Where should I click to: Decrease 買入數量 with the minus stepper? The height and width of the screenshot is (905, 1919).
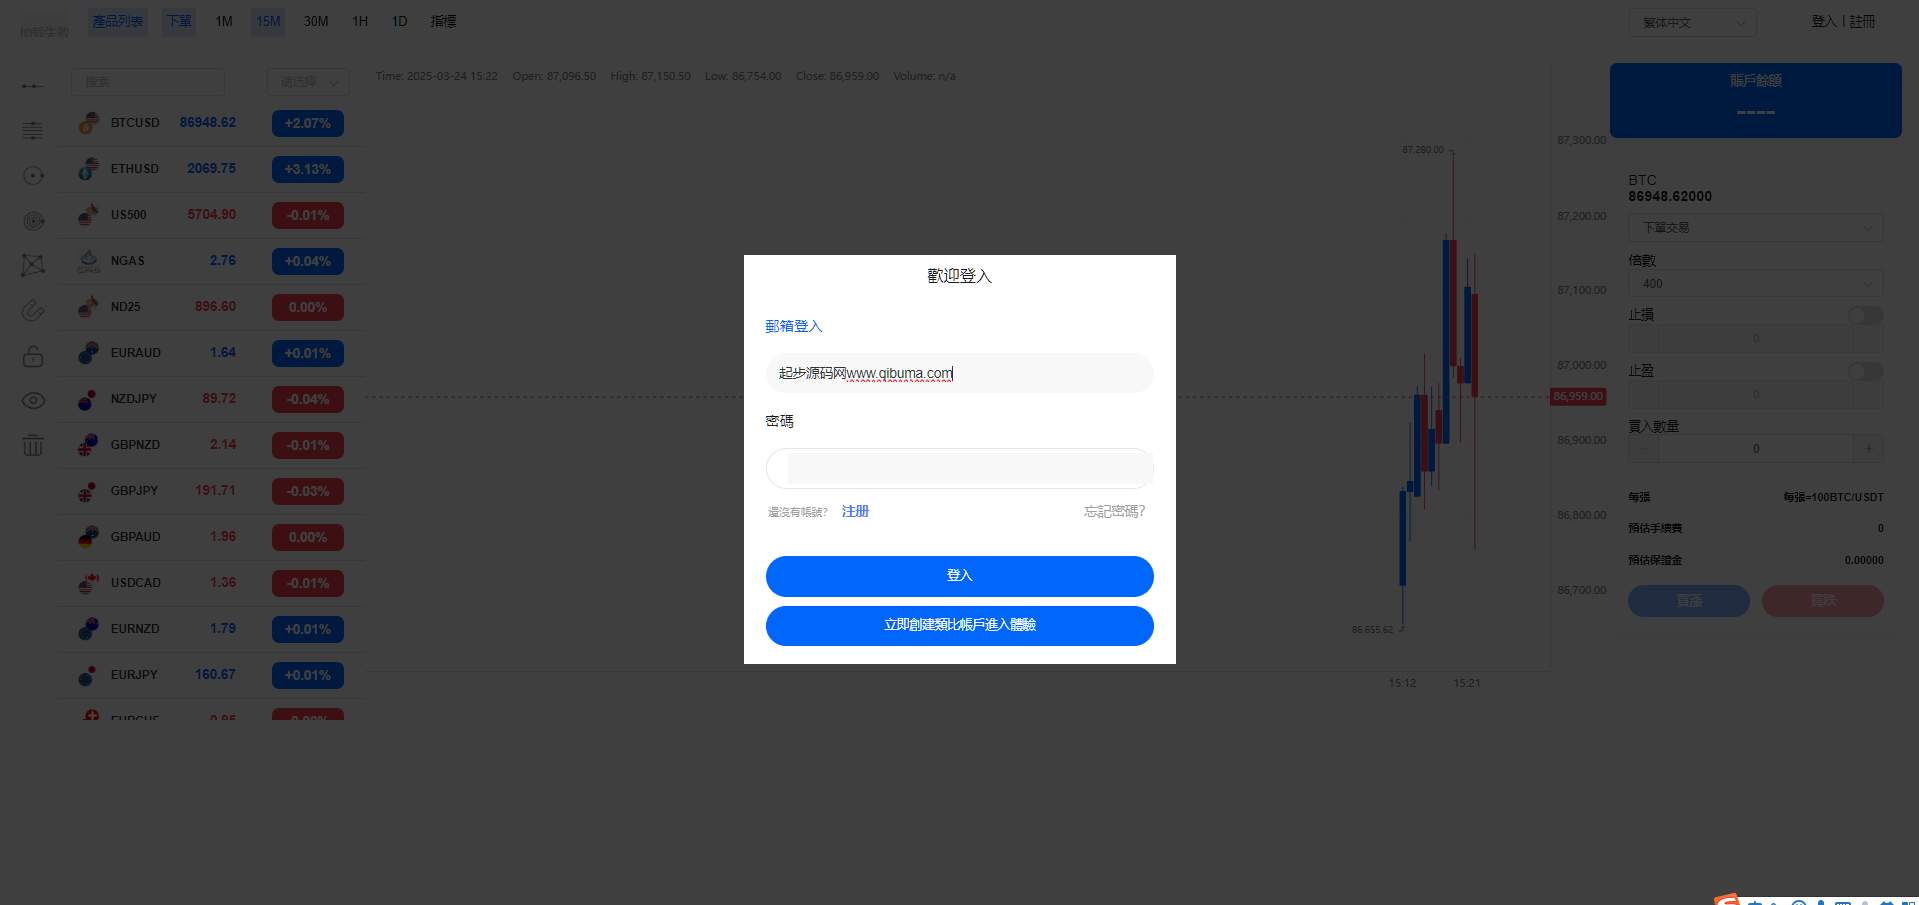pyautogui.click(x=1643, y=449)
